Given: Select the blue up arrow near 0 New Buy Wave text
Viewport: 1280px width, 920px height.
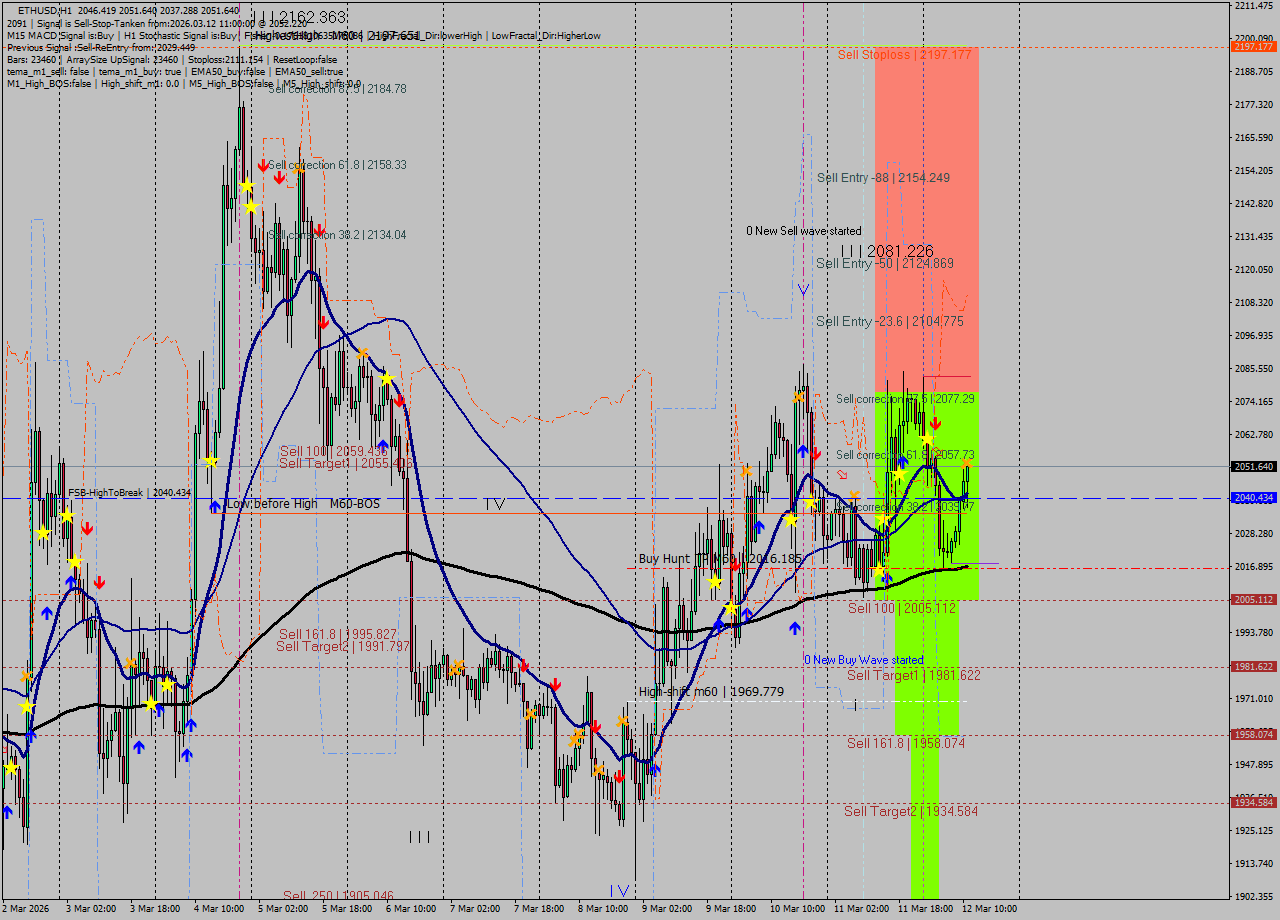Looking at the screenshot, I should pos(795,627).
